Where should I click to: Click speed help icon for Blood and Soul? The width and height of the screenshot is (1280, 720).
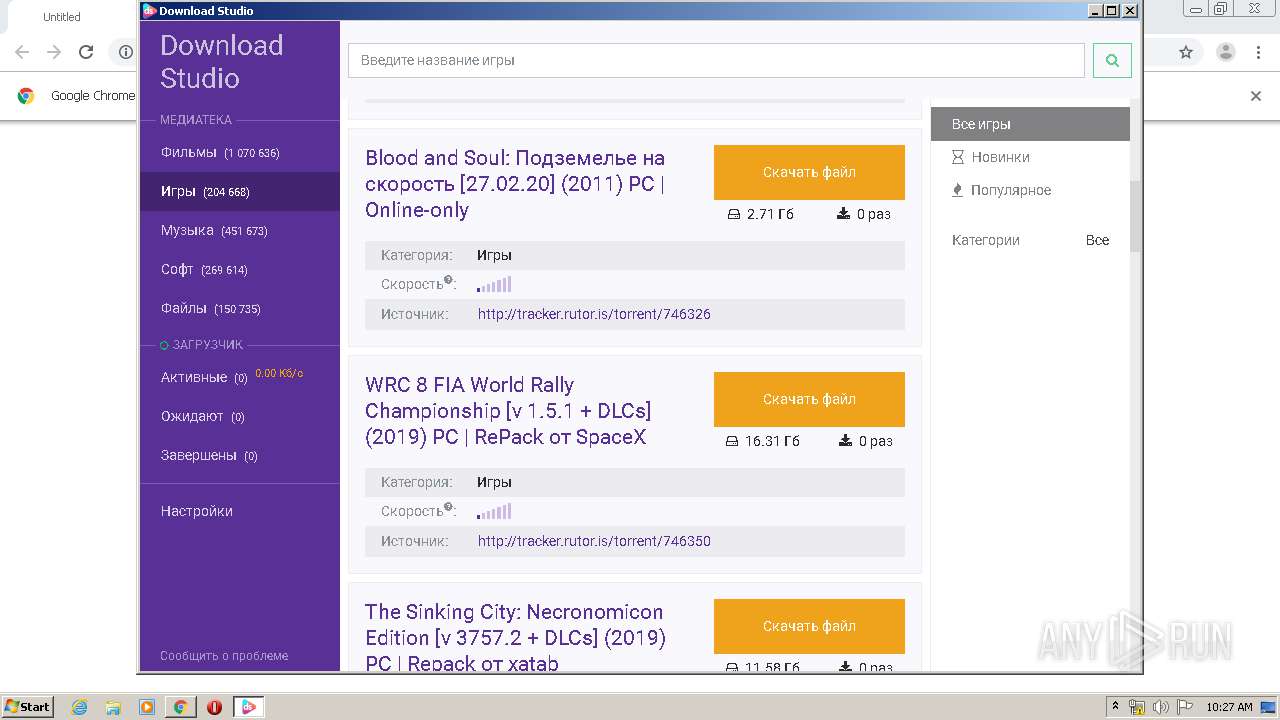pos(449,281)
